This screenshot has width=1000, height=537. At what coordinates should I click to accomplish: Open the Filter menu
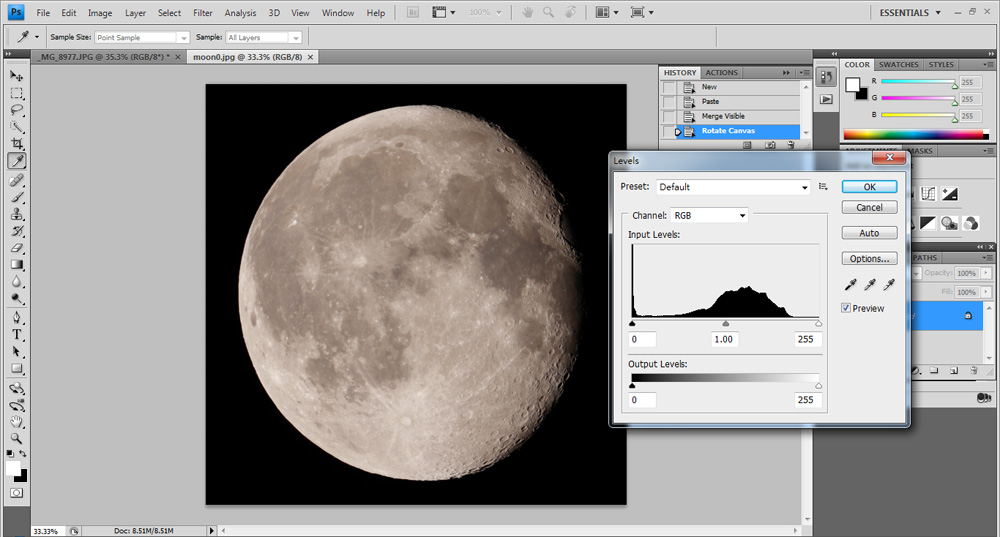203,13
